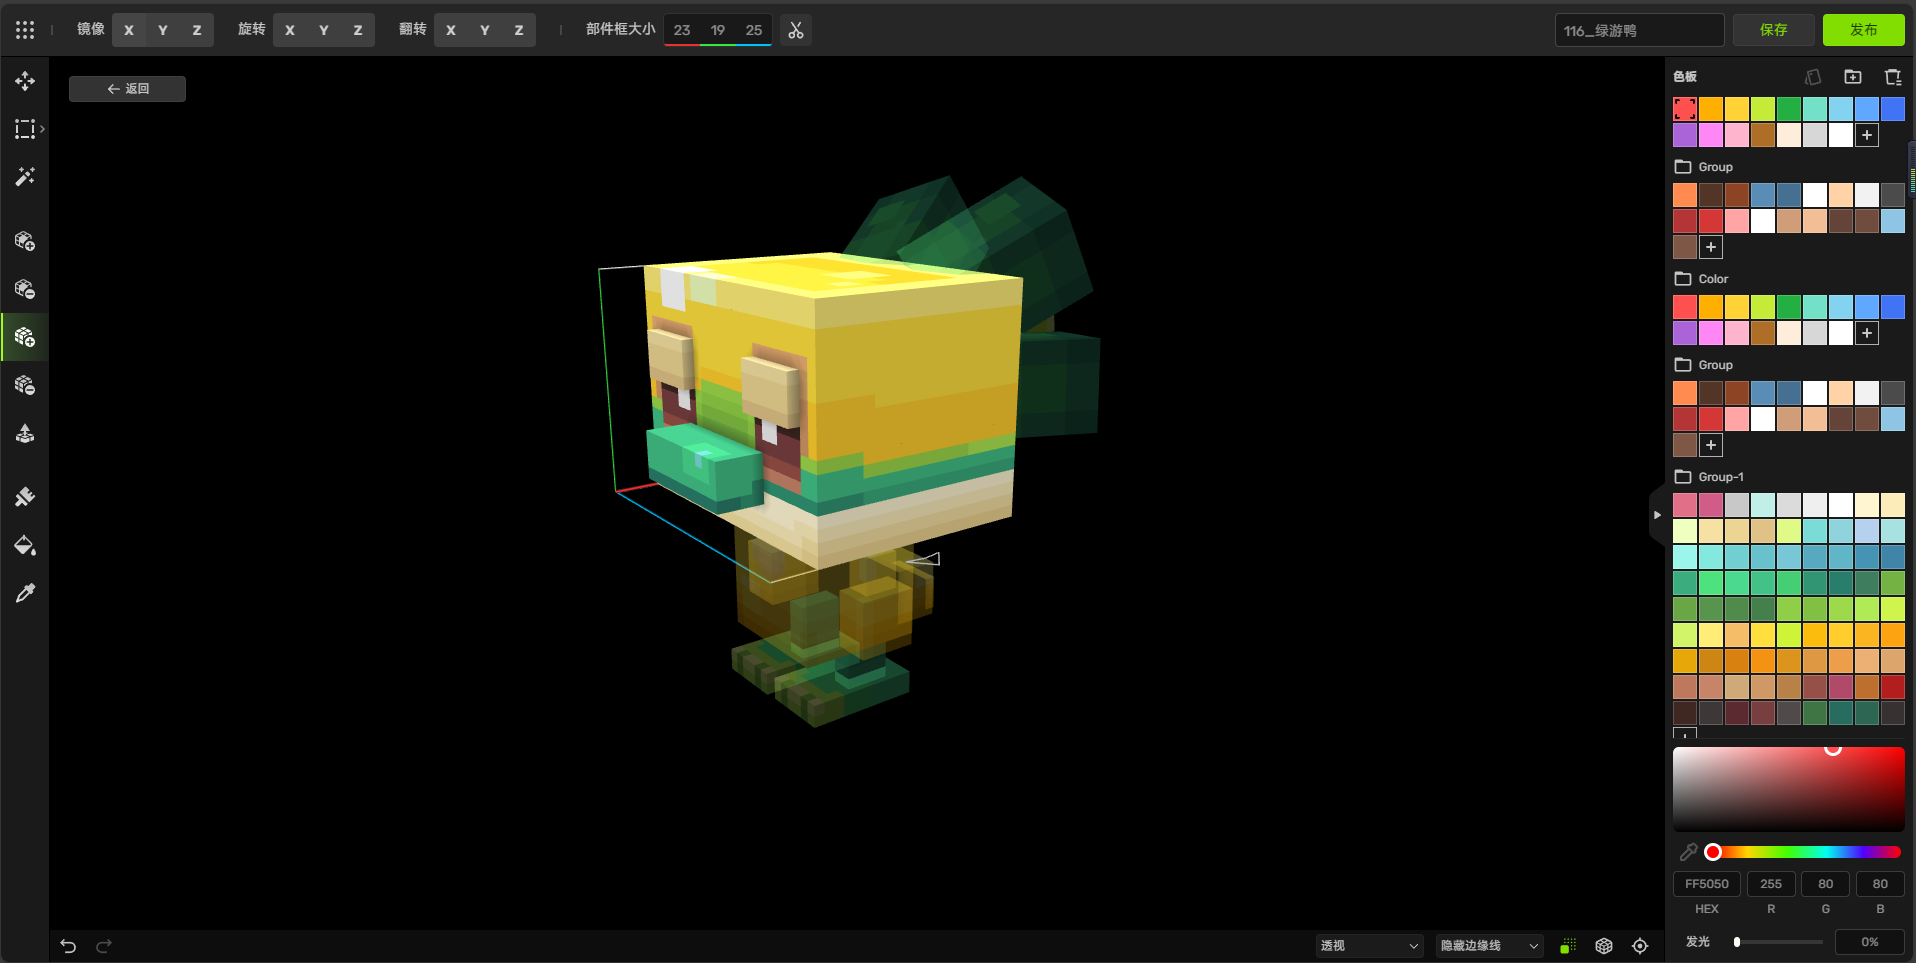Image resolution: width=1916 pixels, height=963 pixels.
Task: Open the 隐藏边缘线 edge line dropdown
Action: pyautogui.click(x=1488, y=946)
